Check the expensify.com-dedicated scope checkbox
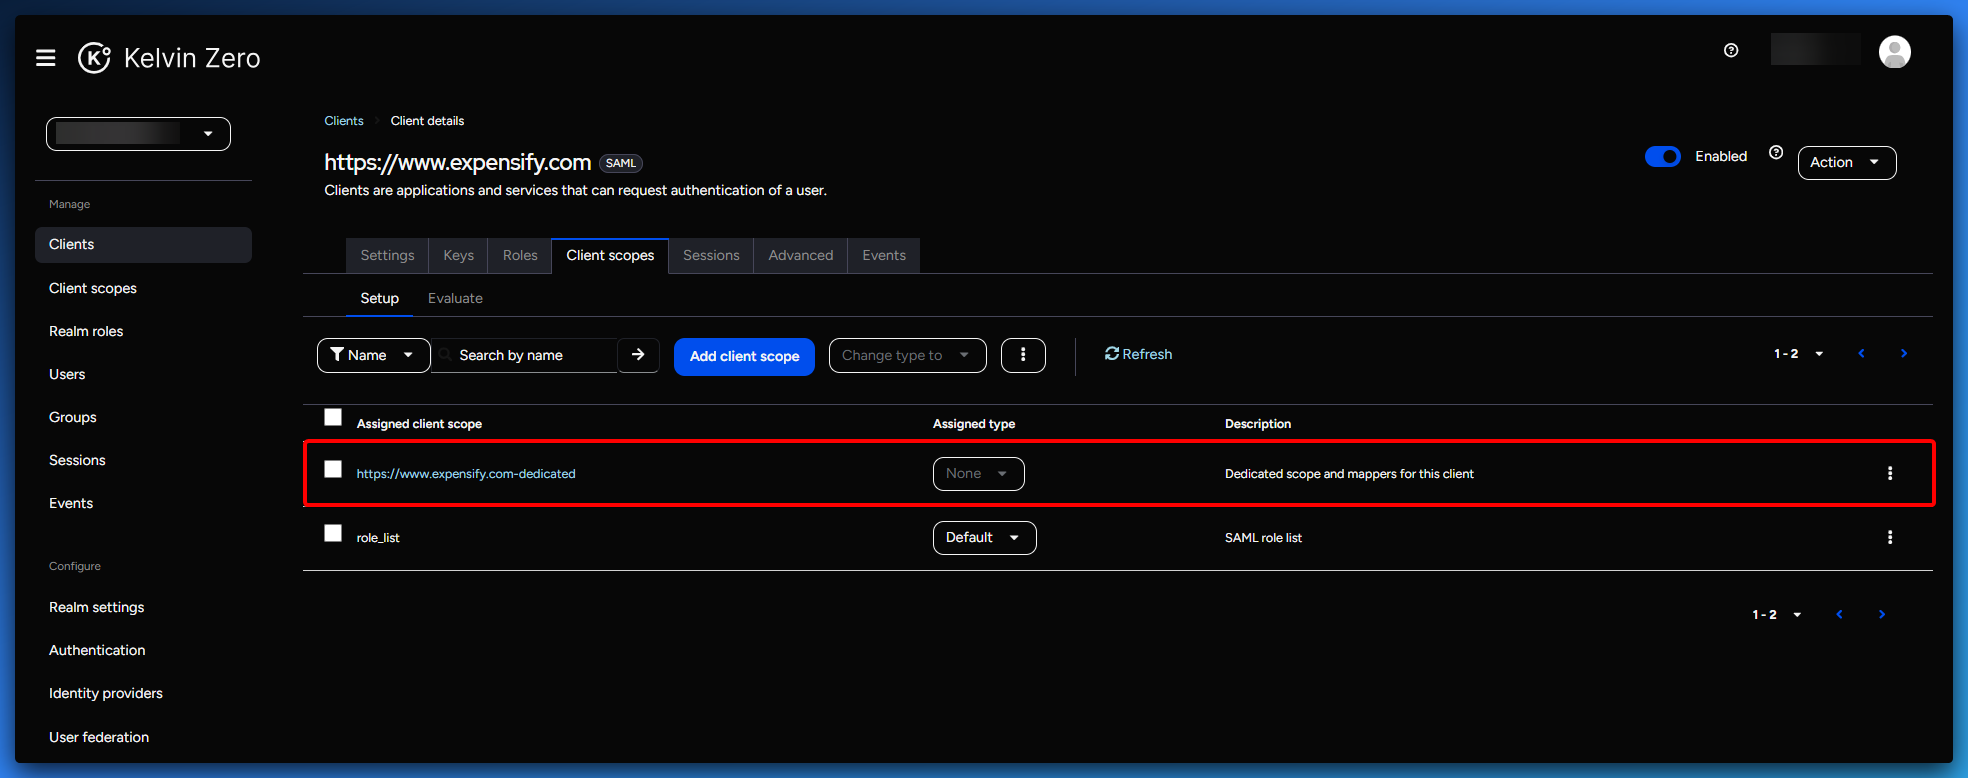 (x=333, y=469)
